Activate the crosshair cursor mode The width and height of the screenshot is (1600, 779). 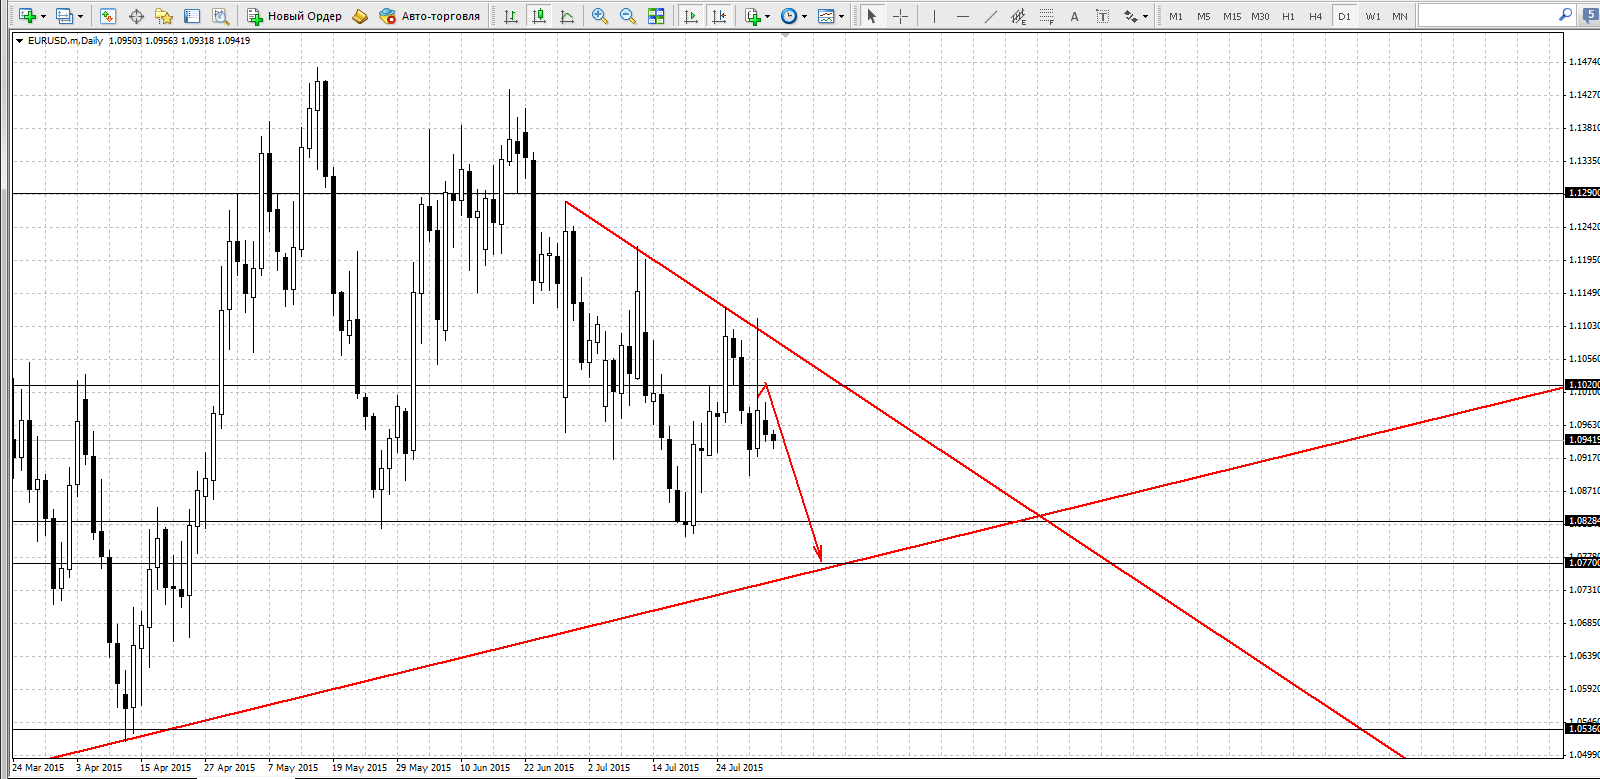[x=900, y=16]
